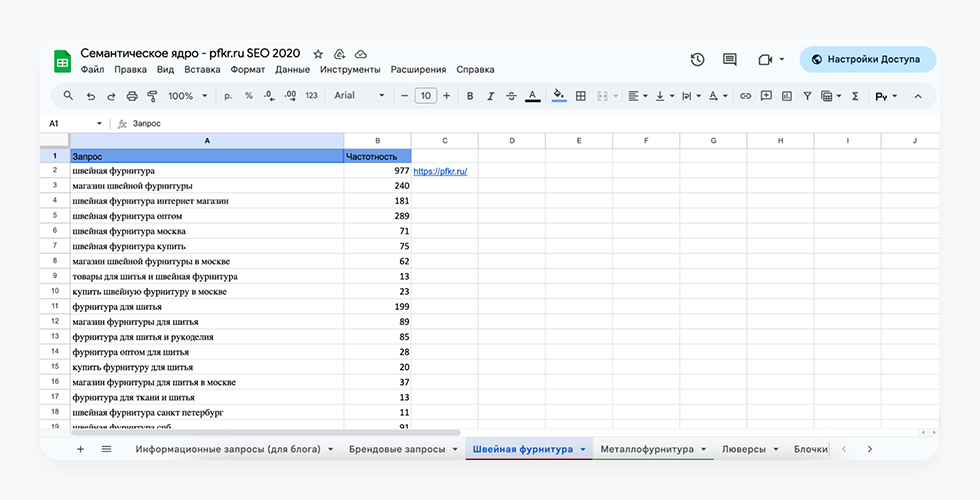Toggle strikethrough formatting
Image resolution: width=980 pixels, height=500 pixels.
[511, 96]
